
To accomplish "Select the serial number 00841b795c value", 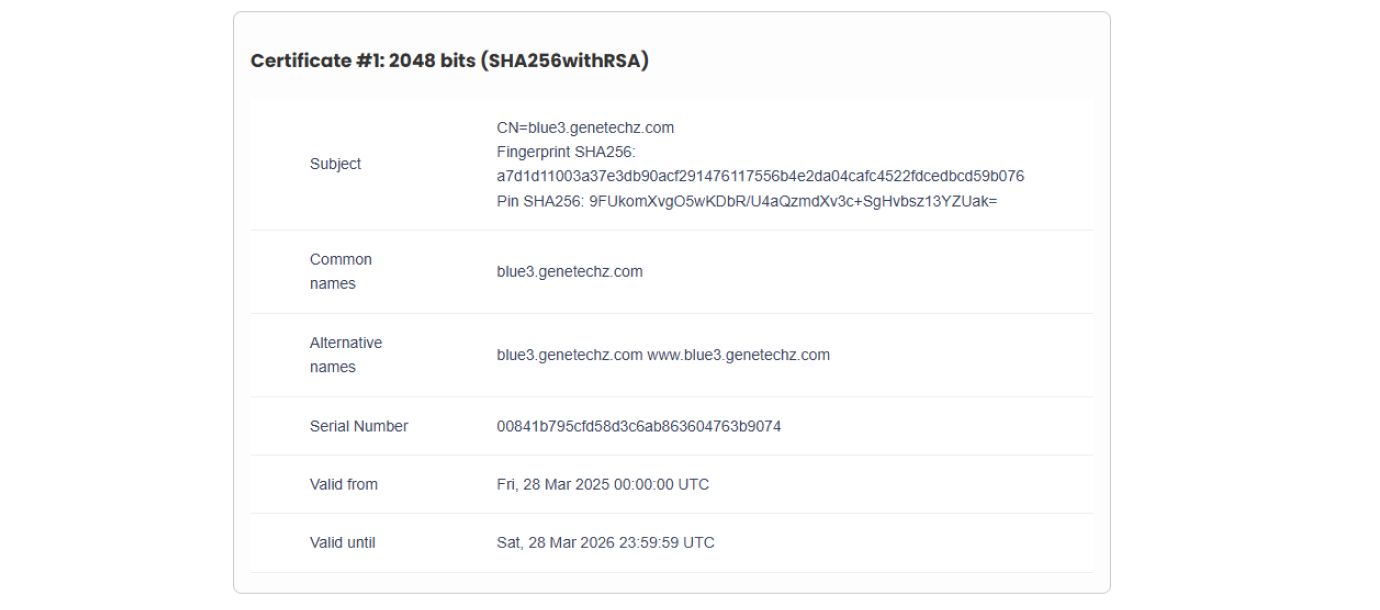I will click(x=639, y=426).
